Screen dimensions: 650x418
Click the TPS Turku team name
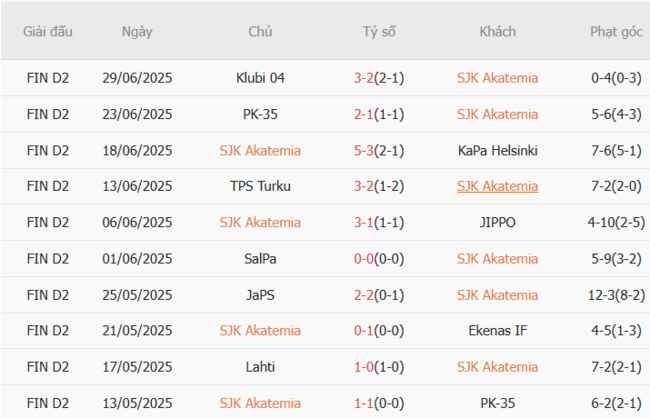[x=260, y=186]
